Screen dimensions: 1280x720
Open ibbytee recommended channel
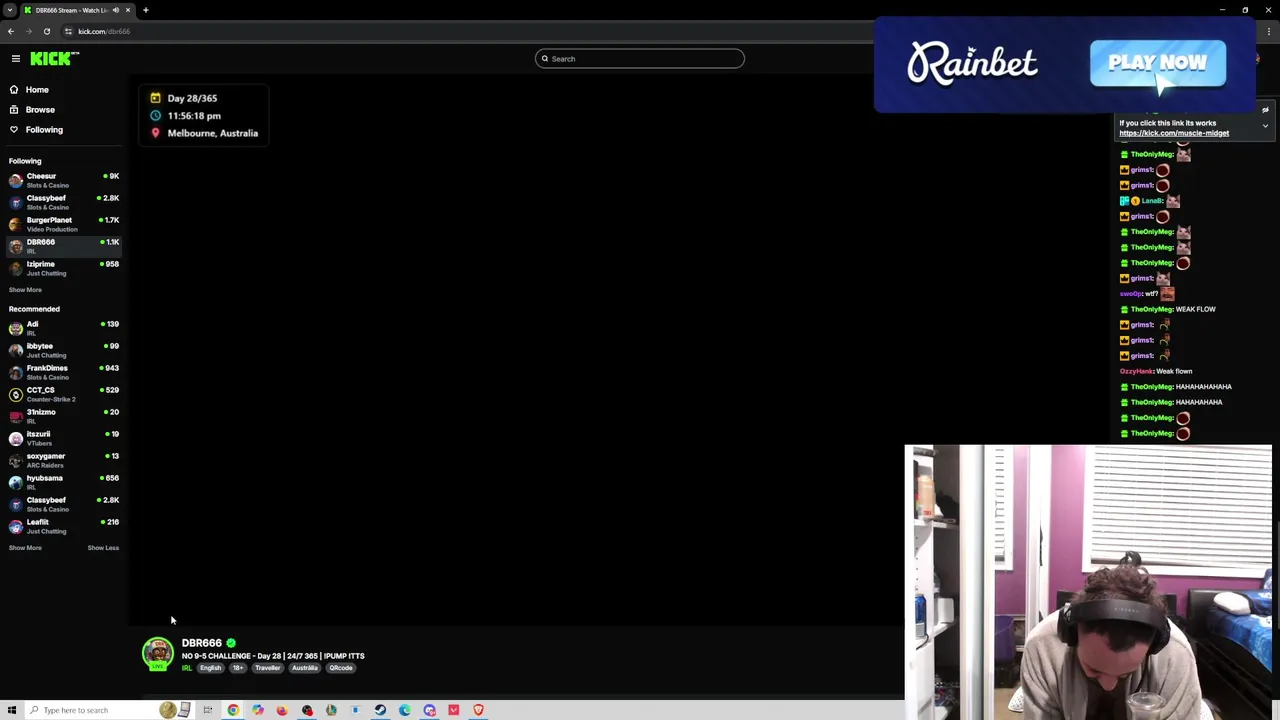pos(64,350)
